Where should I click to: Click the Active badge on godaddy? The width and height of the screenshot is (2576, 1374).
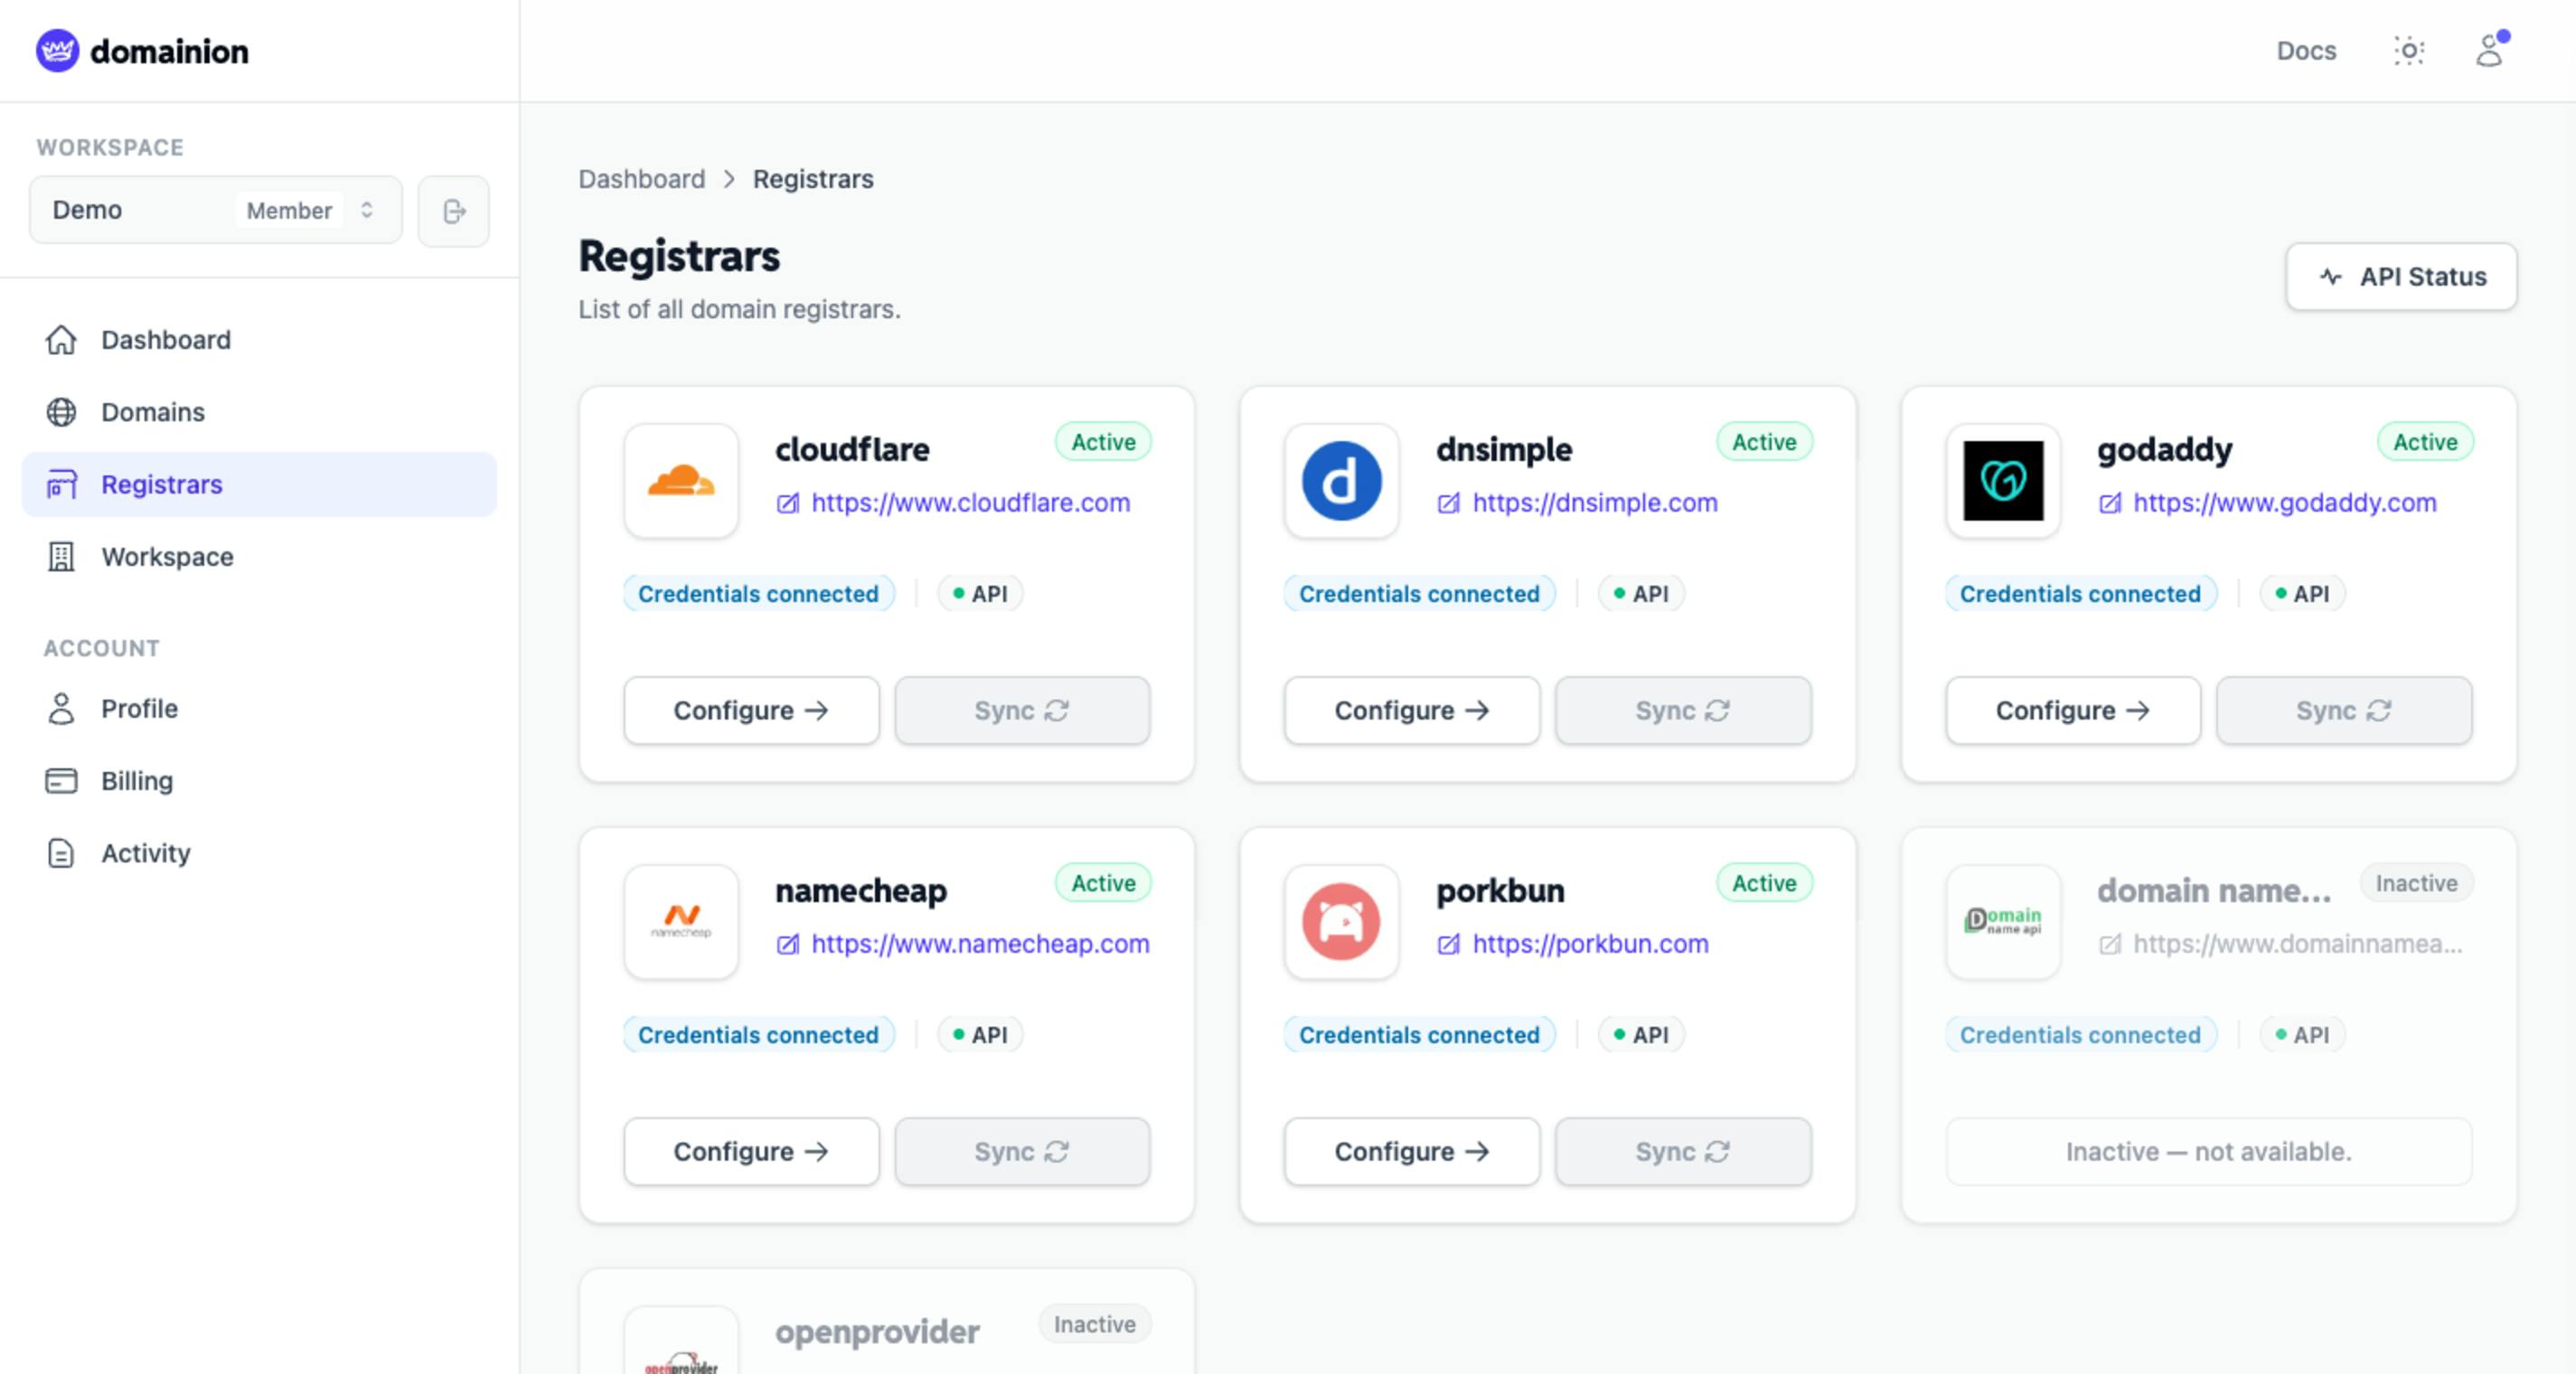tap(2425, 442)
